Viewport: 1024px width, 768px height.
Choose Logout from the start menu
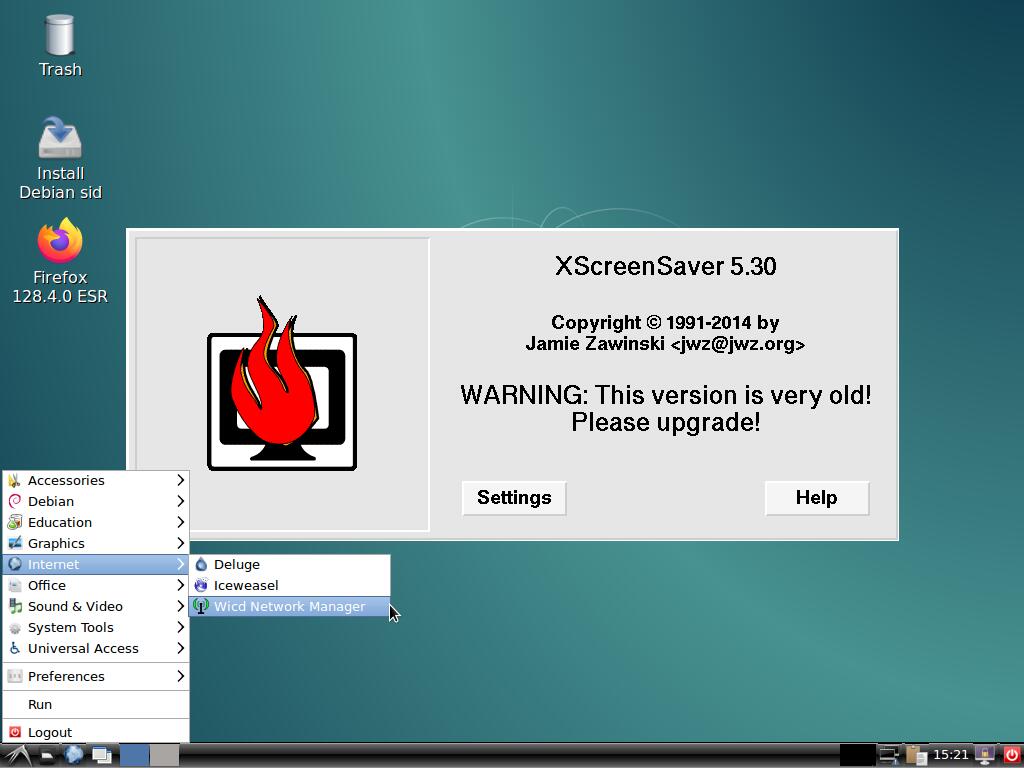[x=96, y=732]
